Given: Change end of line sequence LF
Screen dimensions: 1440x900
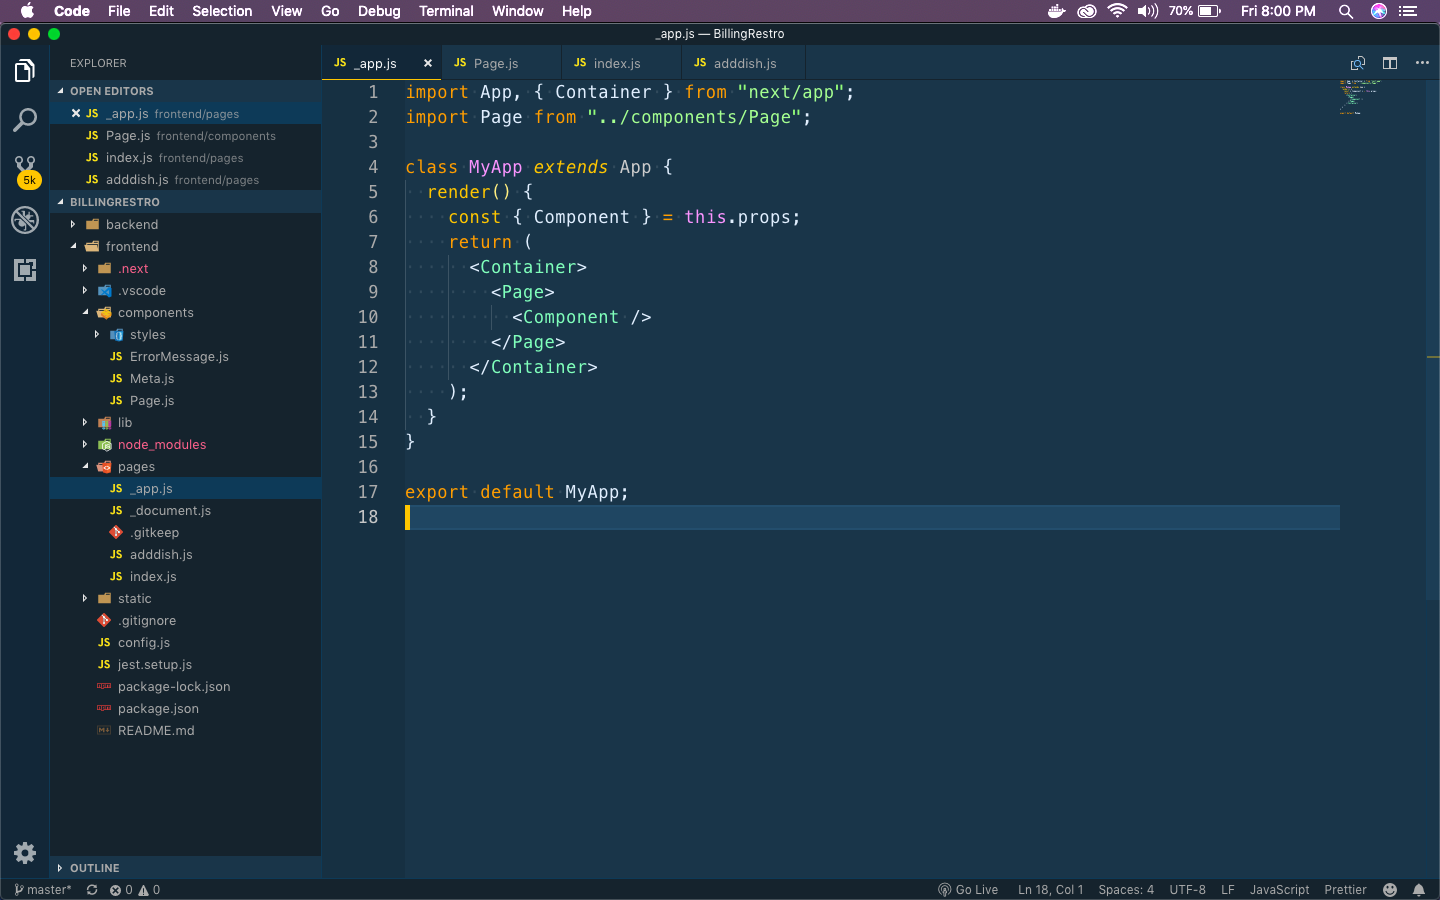Looking at the screenshot, I should click(1227, 890).
